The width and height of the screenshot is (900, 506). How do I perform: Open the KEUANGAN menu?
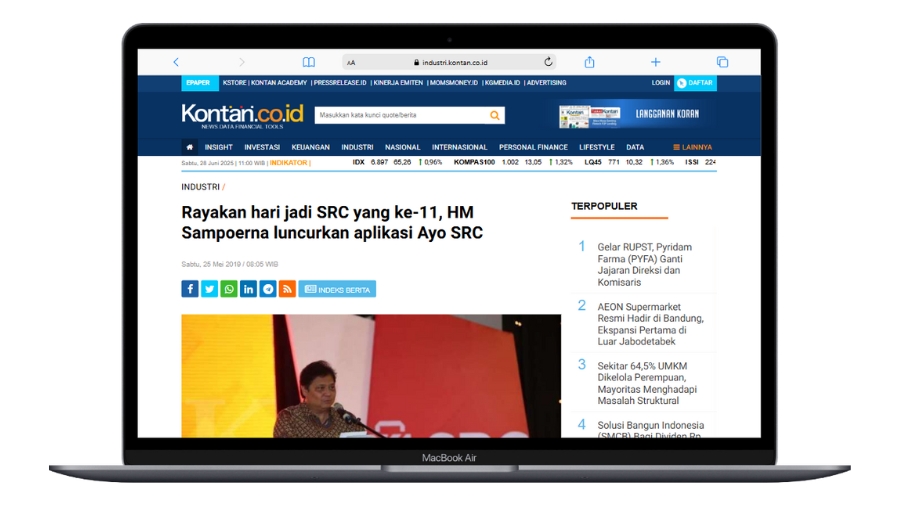(x=311, y=147)
